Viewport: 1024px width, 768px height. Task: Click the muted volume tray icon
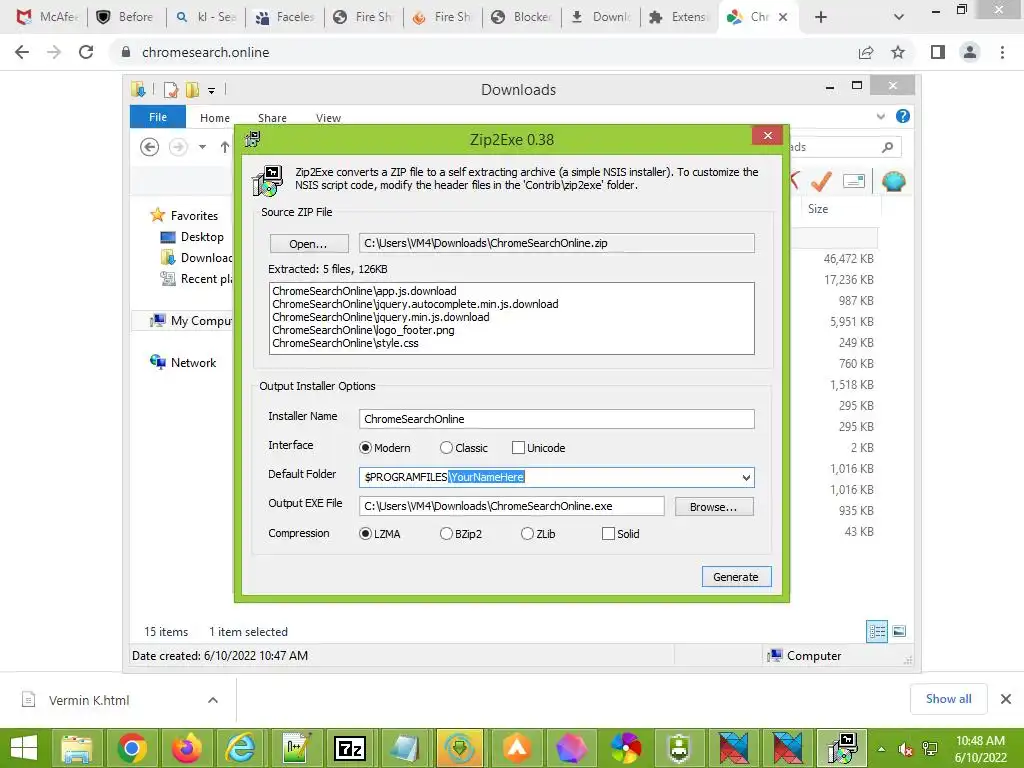point(905,748)
